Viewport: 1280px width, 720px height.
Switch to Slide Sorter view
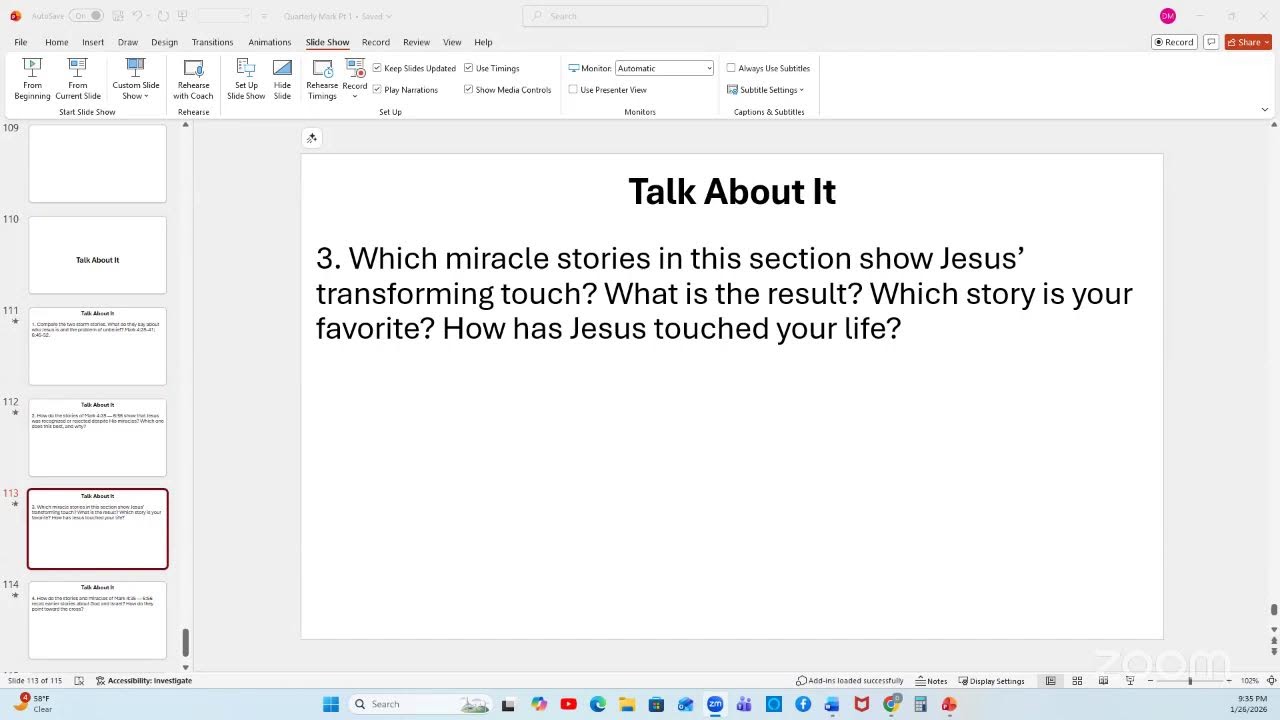(x=1077, y=681)
